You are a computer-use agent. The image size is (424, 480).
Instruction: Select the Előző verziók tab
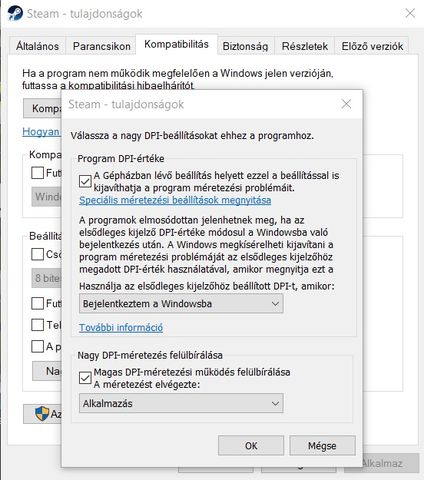click(372, 46)
